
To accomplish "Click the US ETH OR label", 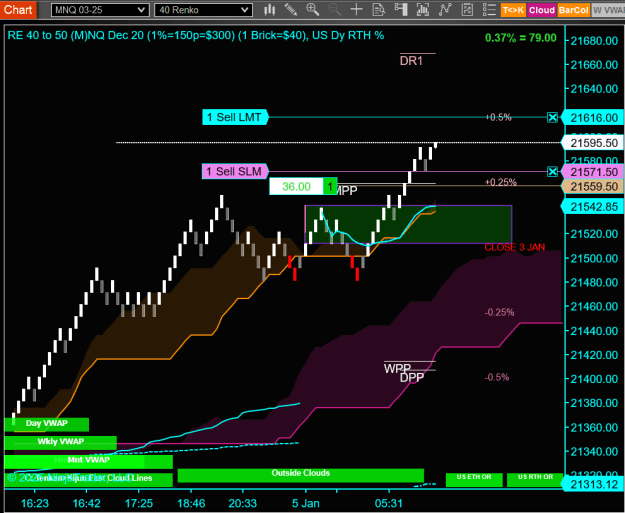I will coord(474,479).
